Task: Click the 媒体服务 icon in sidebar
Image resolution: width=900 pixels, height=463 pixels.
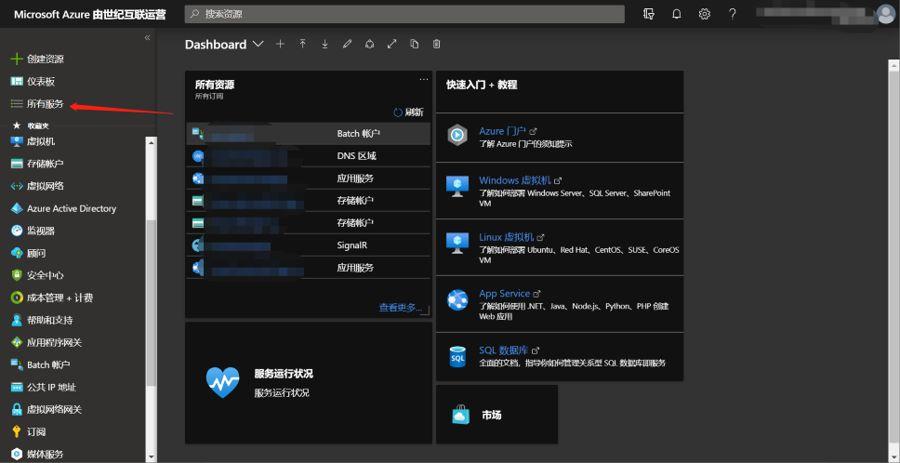Action: [x=17, y=454]
